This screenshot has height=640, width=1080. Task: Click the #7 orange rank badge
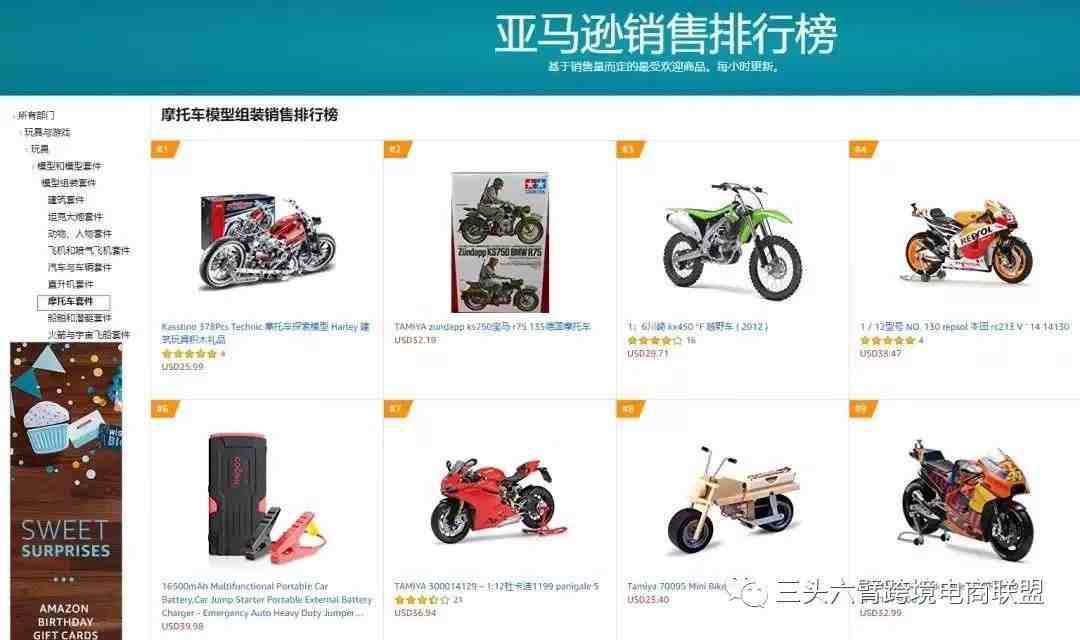tap(397, 409)
